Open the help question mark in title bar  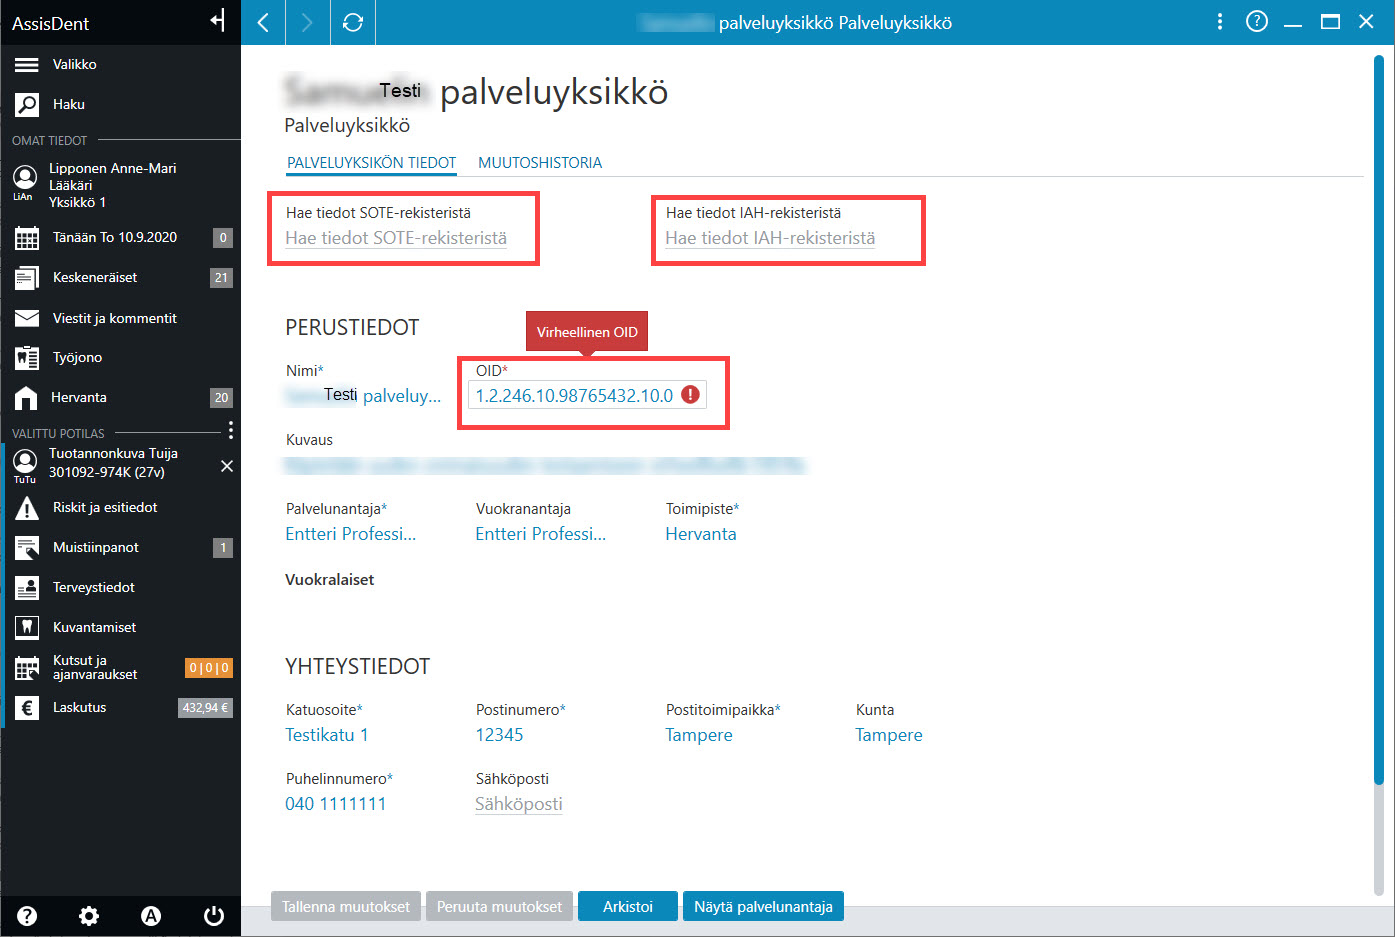(x=1257, y=21)
